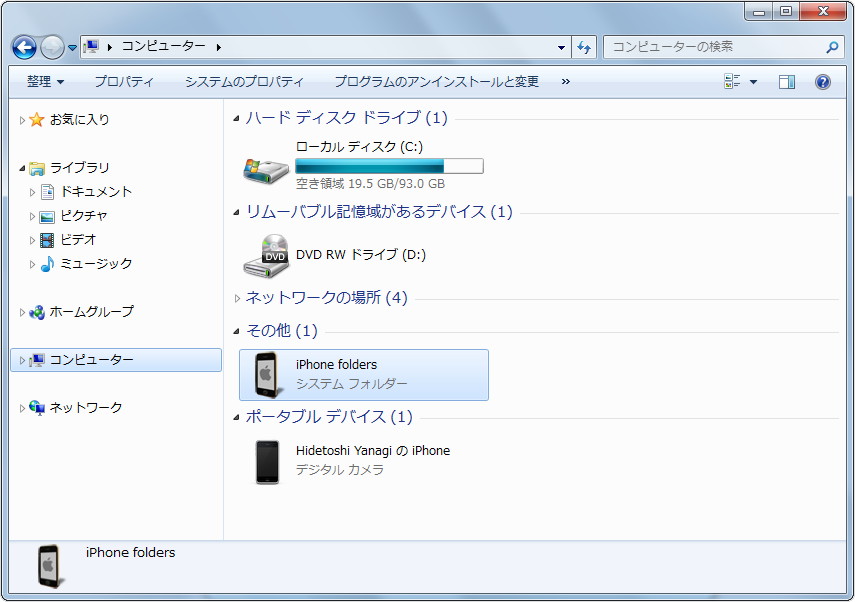Collapse the ライブラリ tree in the sidebar
This screenshot has width=855, height=602.
point(20,167)
